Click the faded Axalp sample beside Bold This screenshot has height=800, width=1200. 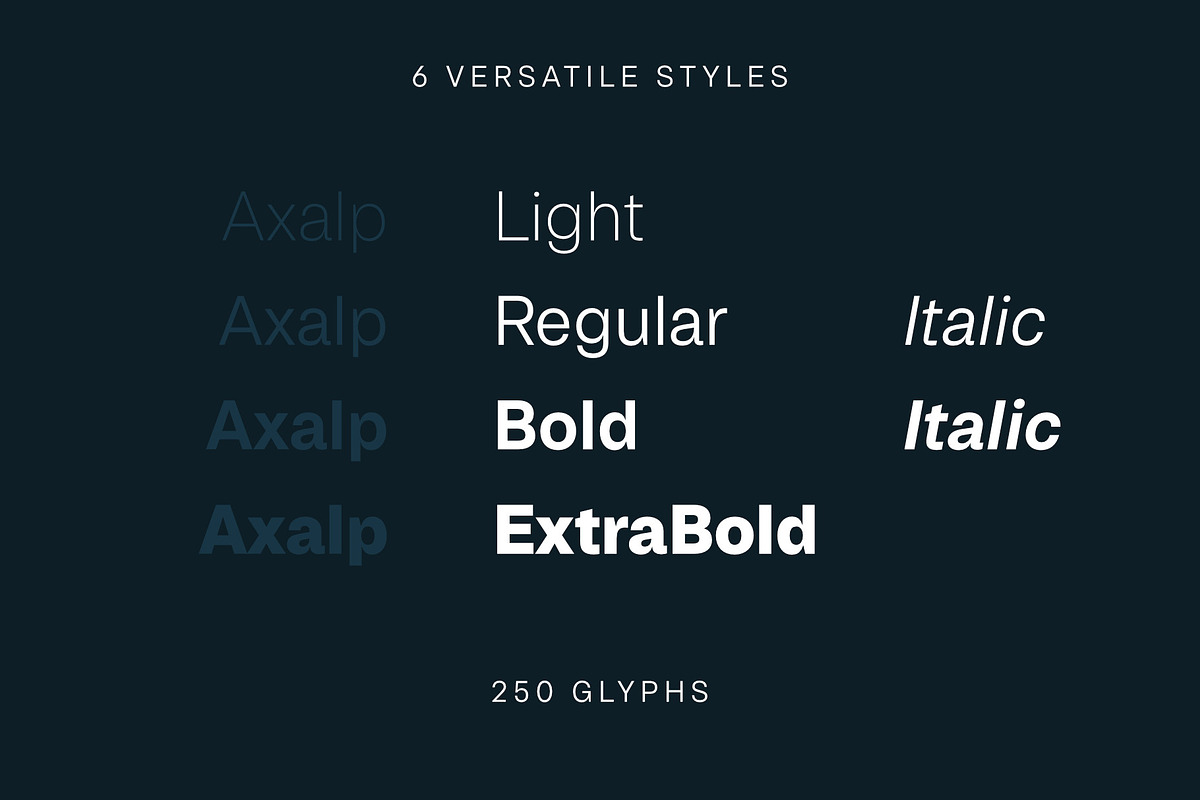tap(296, 428)
